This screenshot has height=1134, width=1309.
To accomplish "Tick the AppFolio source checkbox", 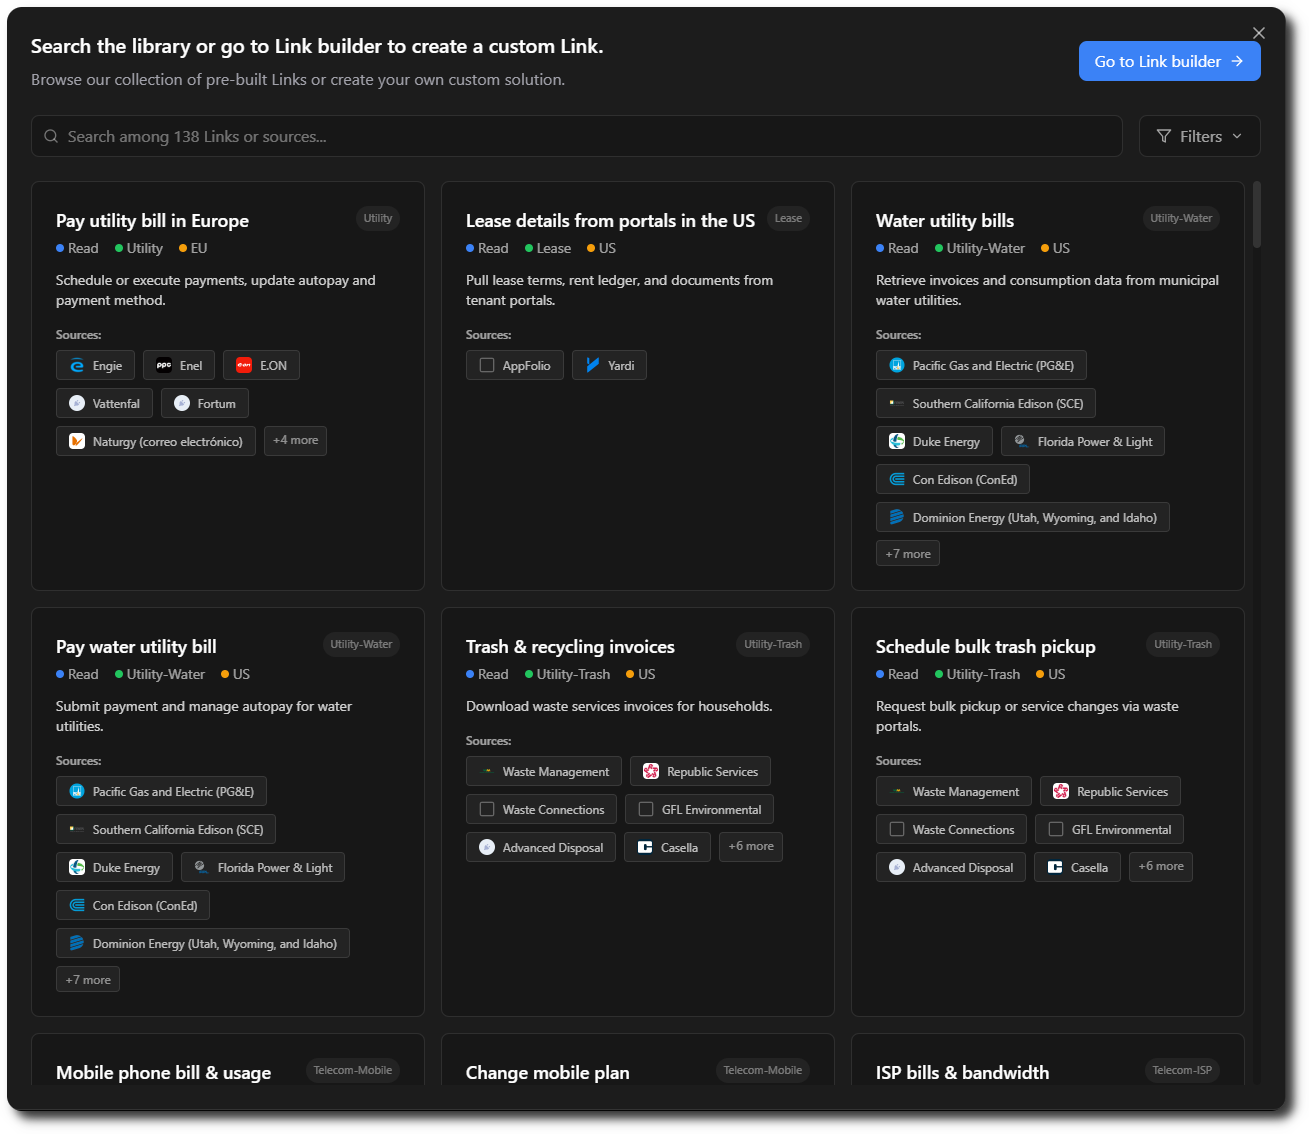I will (487, 366).
